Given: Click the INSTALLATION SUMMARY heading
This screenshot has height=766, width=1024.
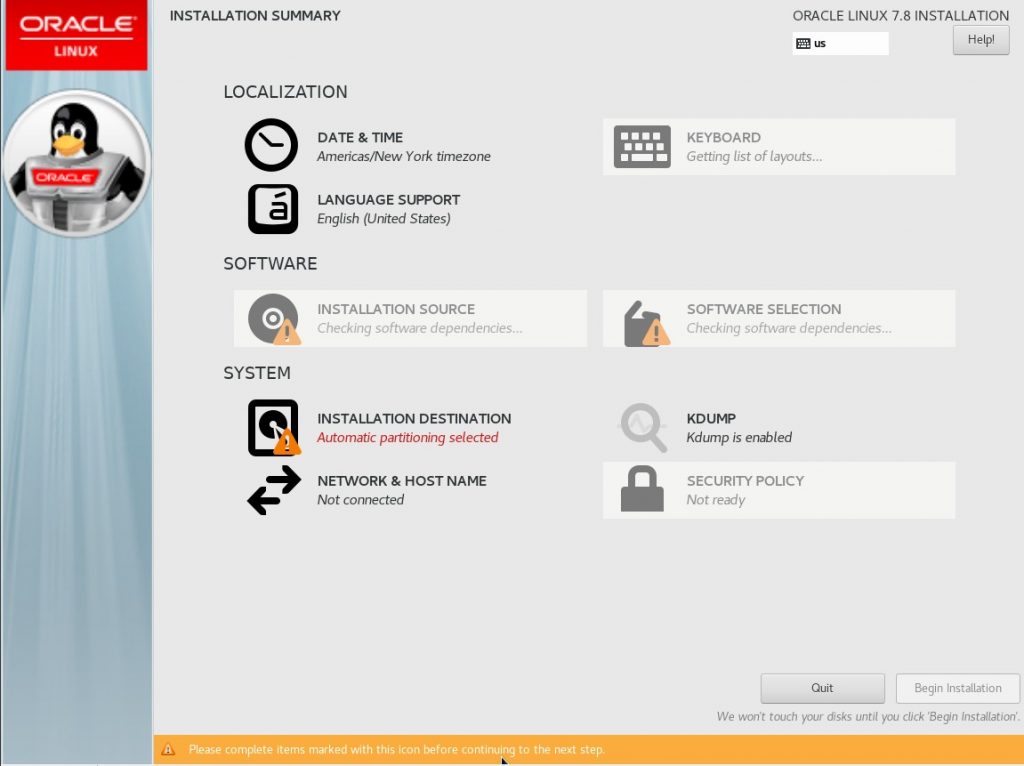Looking at the screenshot, I should pos(255,16).
